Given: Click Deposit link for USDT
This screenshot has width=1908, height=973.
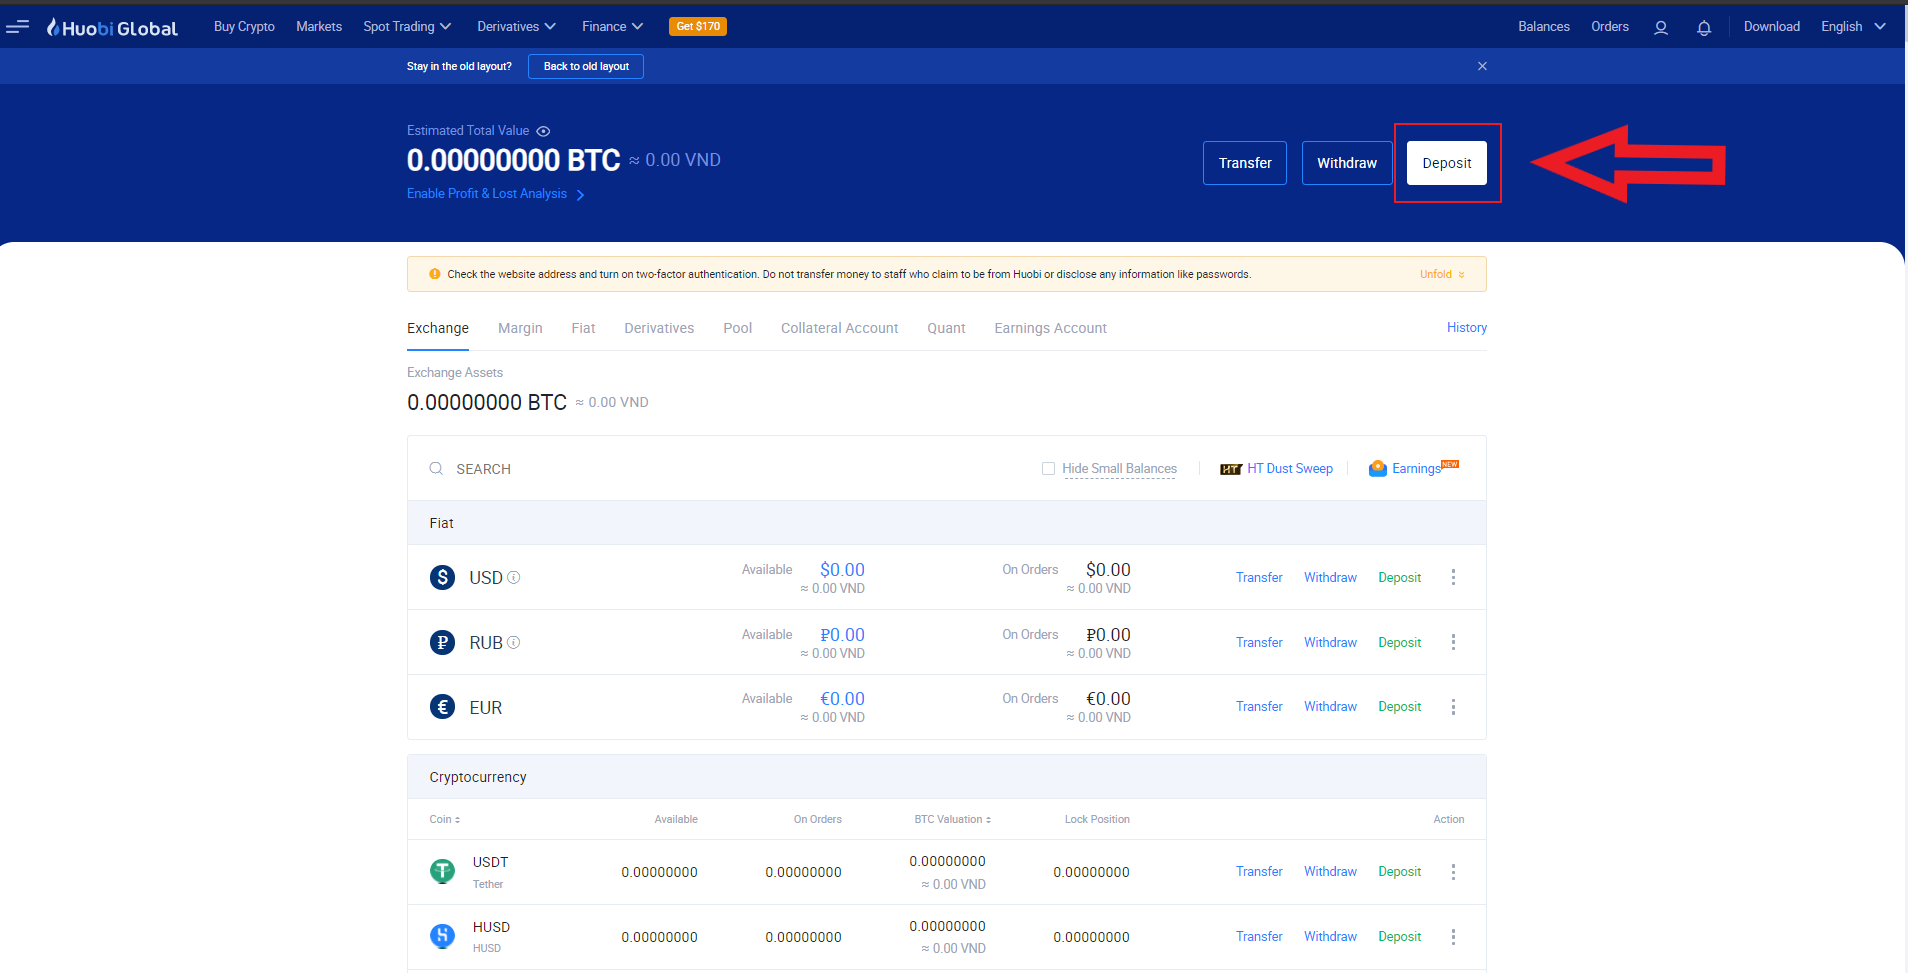Looking at the screenshot, I should tap(1399, 871).
